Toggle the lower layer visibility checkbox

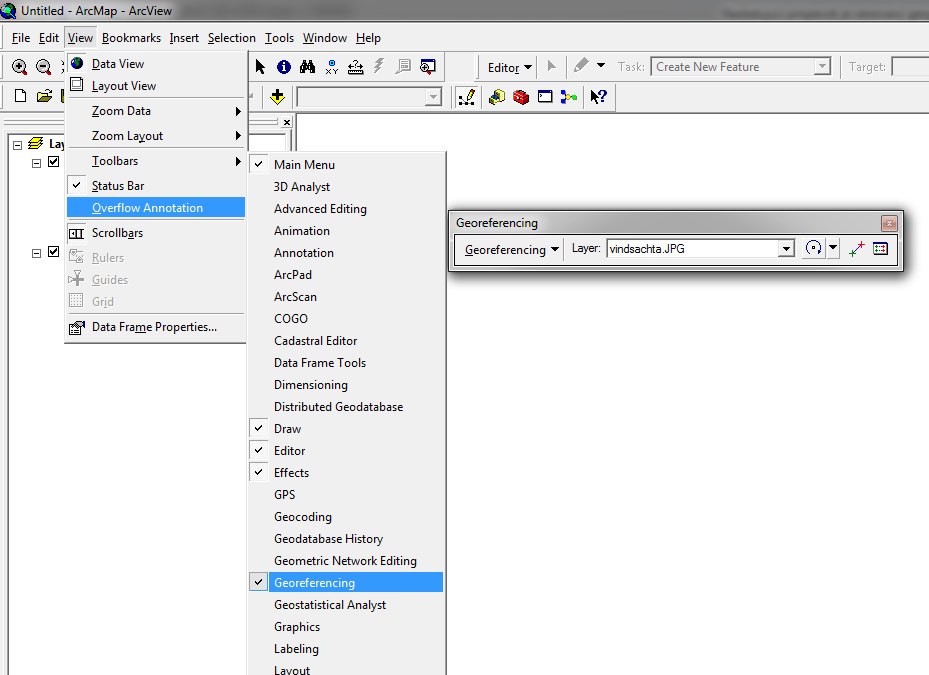(x=54, y=252)
